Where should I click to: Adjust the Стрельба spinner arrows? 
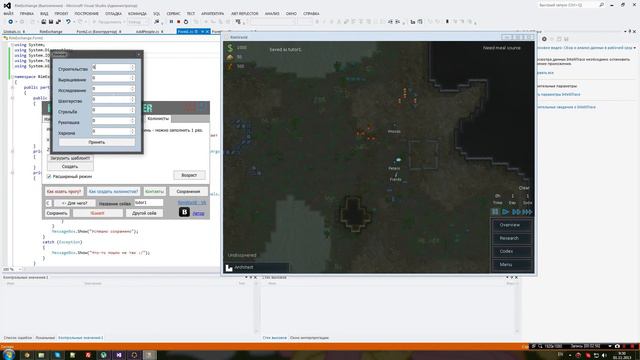pos(132,110)
